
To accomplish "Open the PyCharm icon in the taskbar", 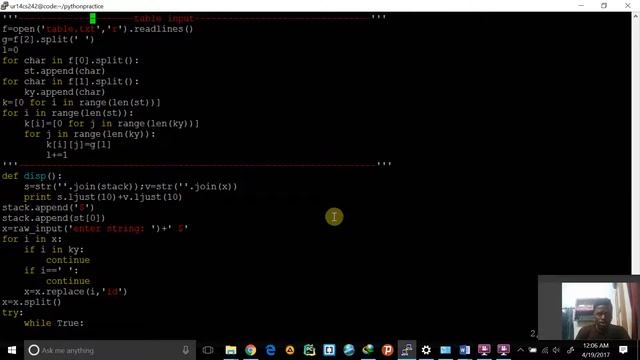I will coord(309,350).
